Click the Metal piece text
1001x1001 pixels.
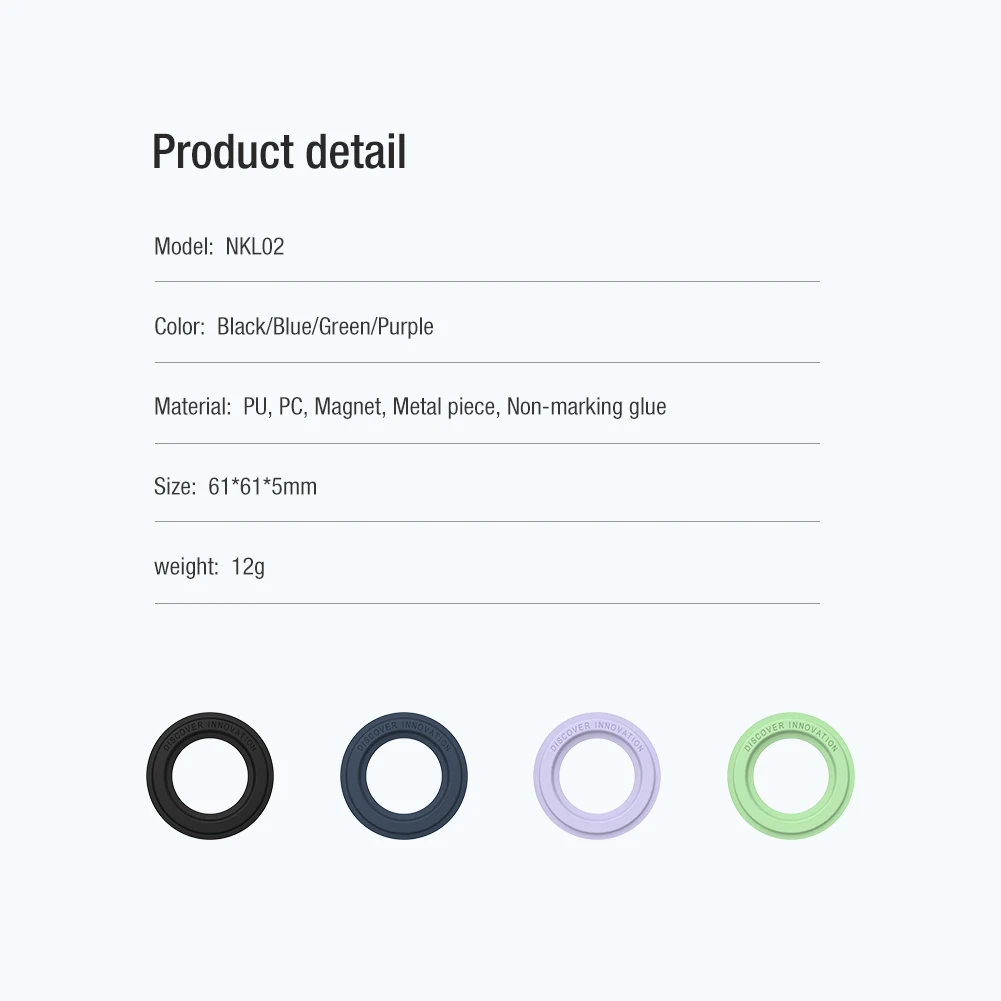click(446, 407)
